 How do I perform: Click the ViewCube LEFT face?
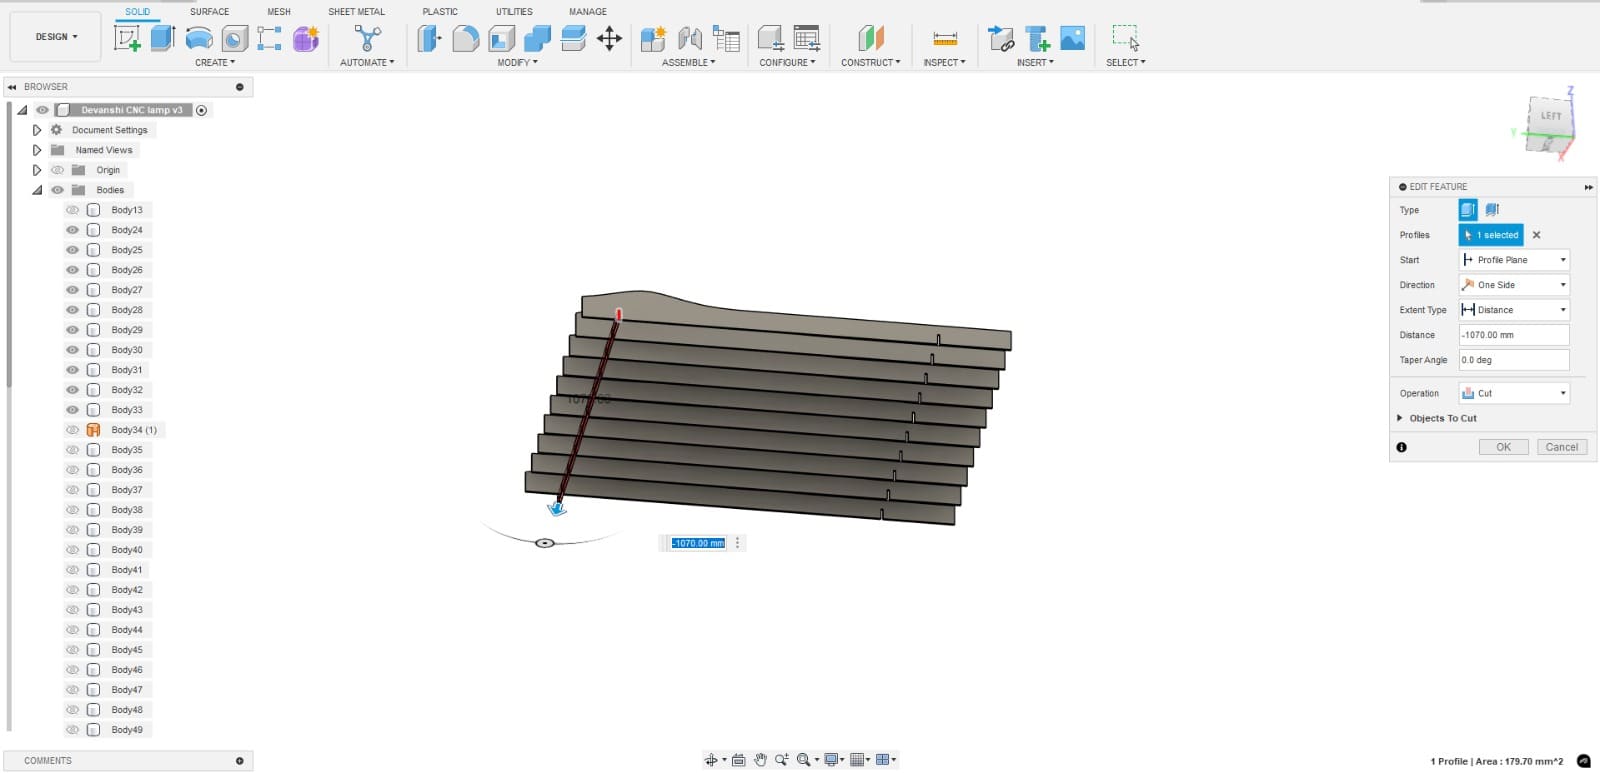1549,117
